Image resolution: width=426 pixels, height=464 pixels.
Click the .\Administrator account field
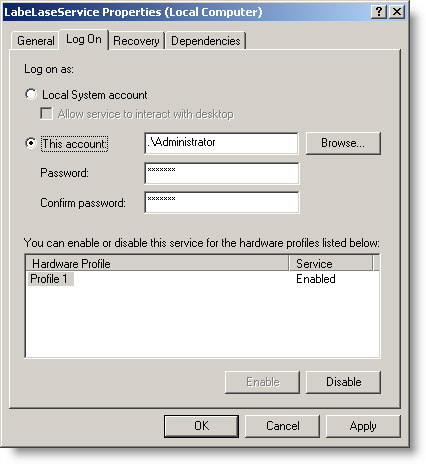click(x=222, y=143)
